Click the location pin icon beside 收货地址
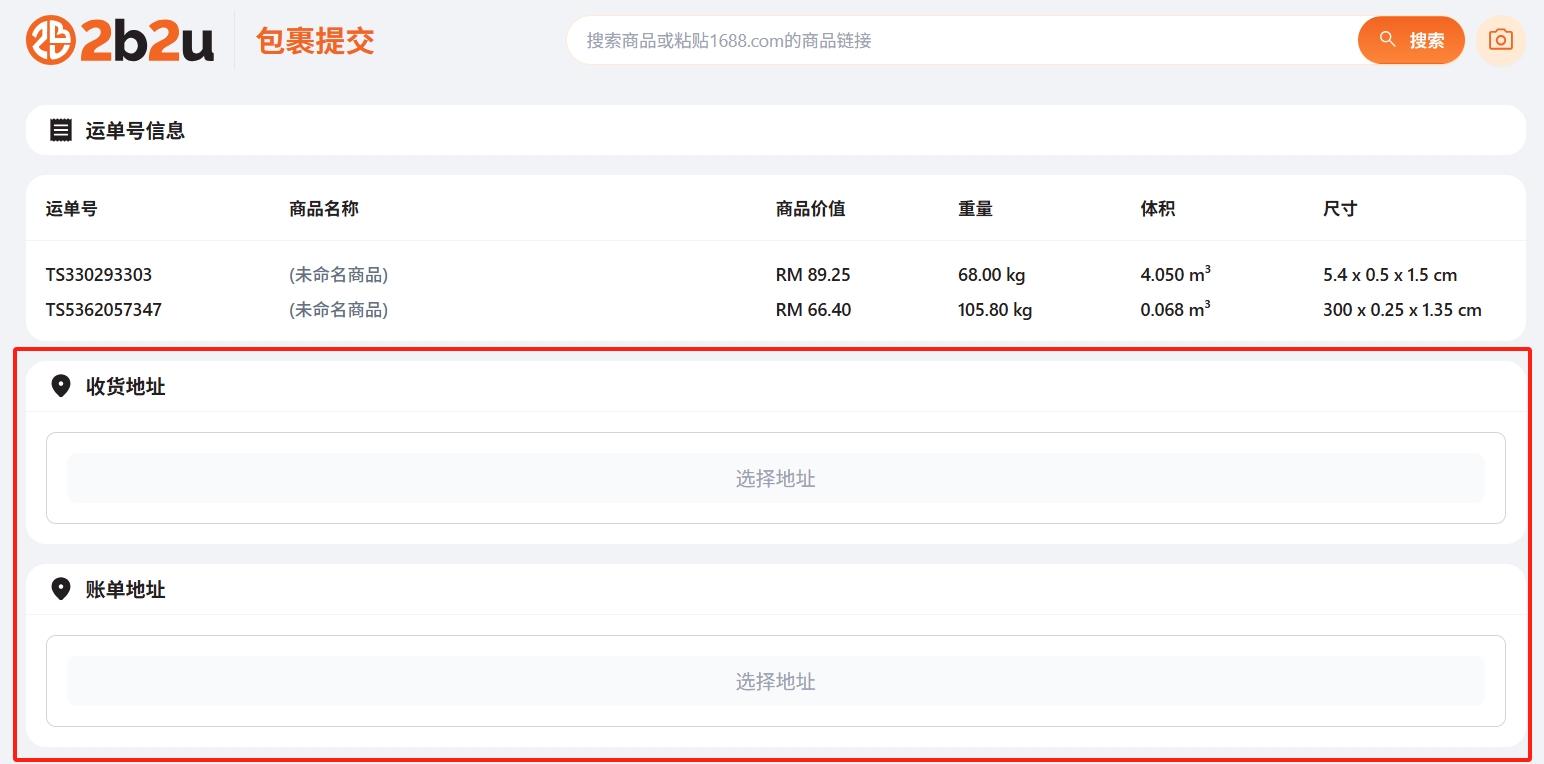 tap(60, 387)
